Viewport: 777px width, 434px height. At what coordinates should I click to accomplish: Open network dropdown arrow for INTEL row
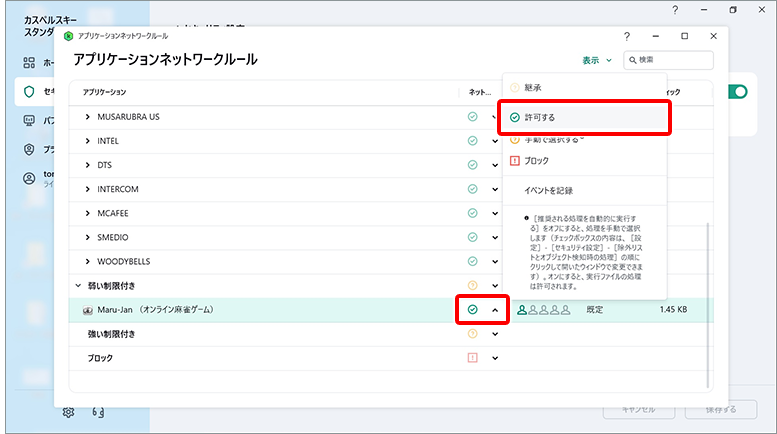[495, 141]
